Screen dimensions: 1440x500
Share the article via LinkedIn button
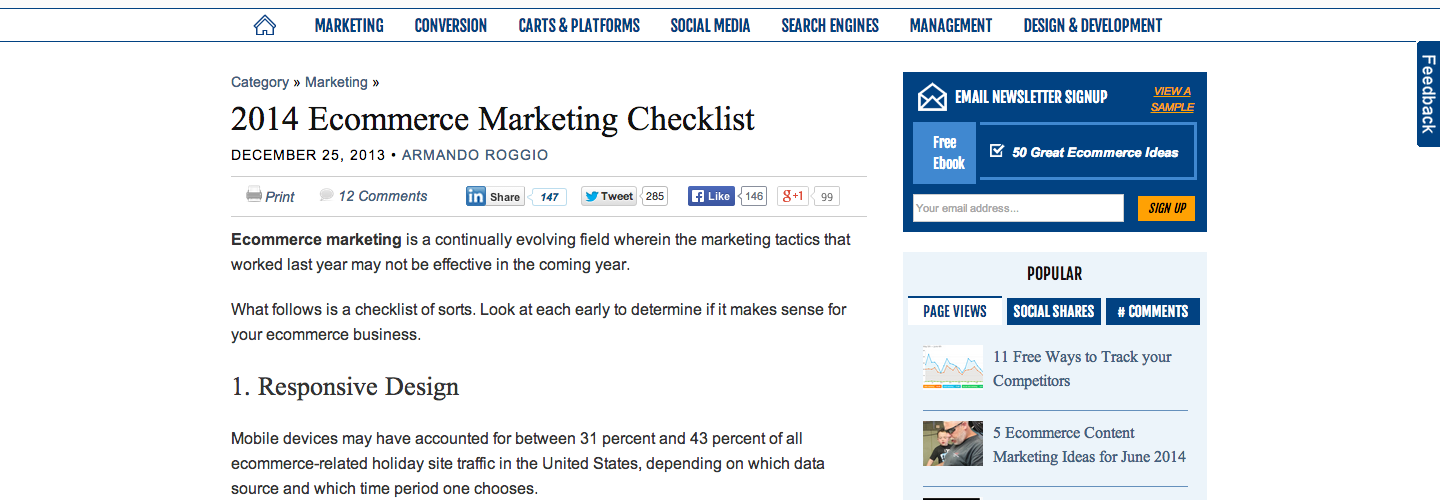[495, 196]
